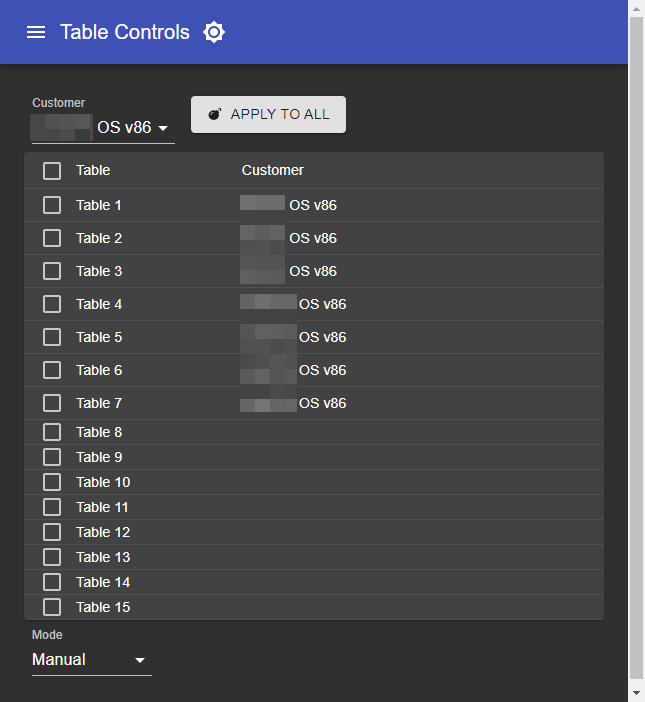The image size is (645, 702).
Task: Check the Table 15 checkbox
Action: tap(52, 607)
